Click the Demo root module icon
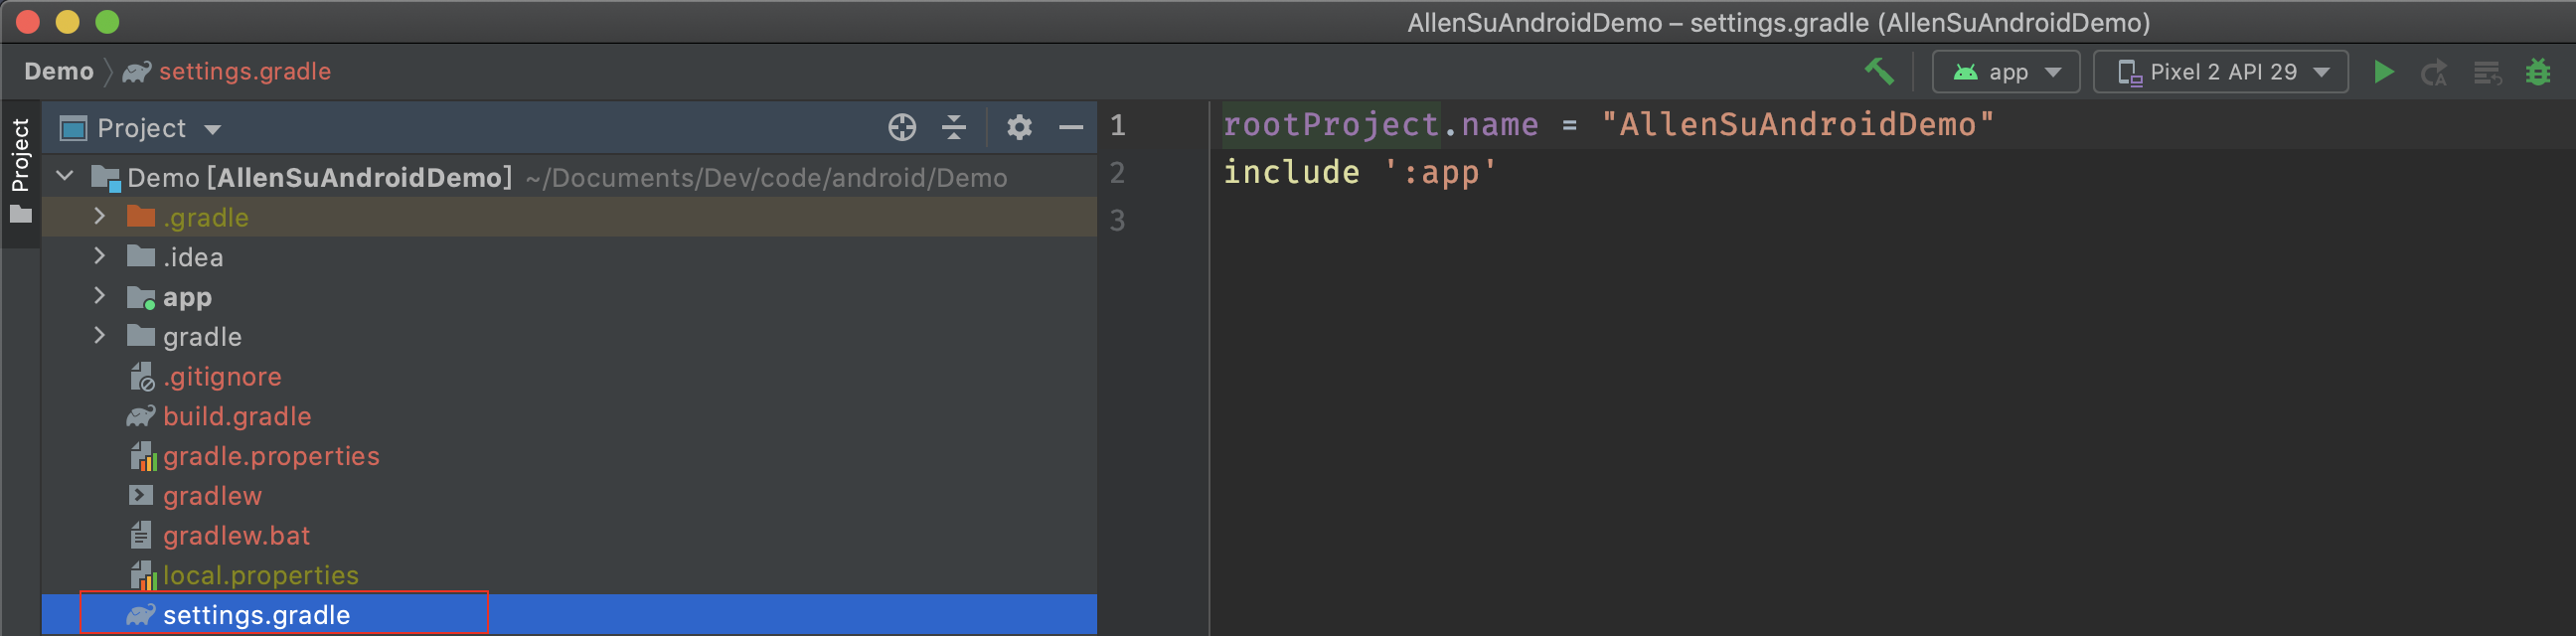2576x636 pixels. (105, 178)
